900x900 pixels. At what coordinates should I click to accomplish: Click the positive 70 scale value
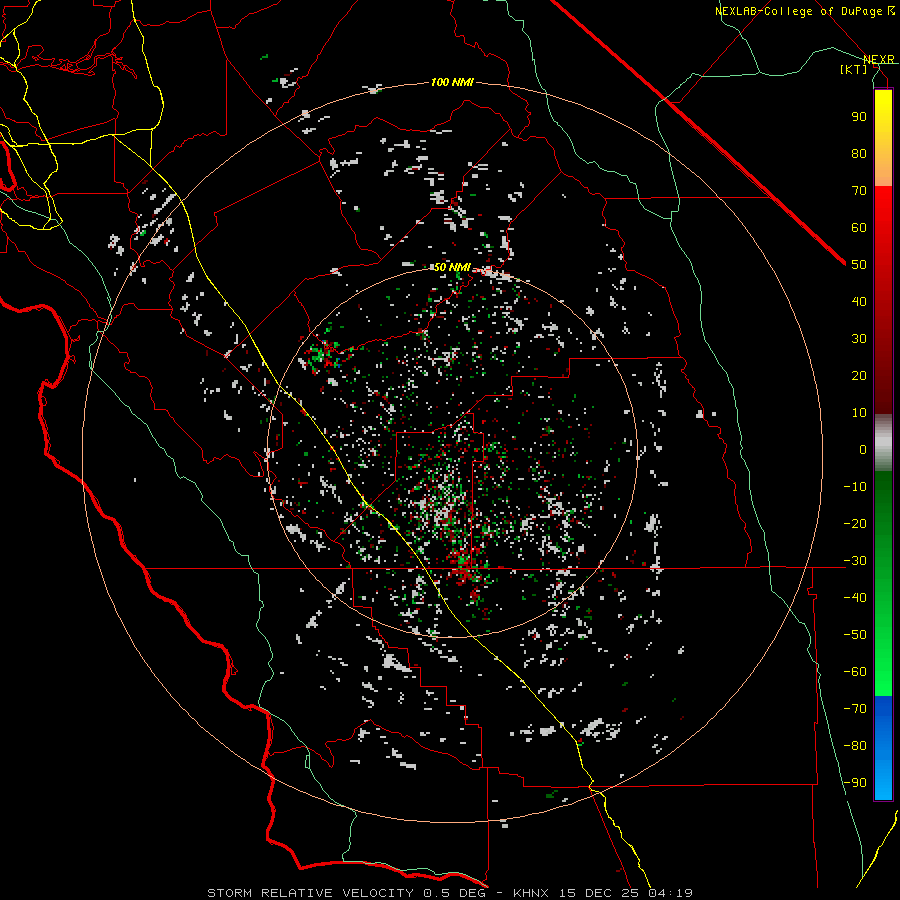pos(859,191)
